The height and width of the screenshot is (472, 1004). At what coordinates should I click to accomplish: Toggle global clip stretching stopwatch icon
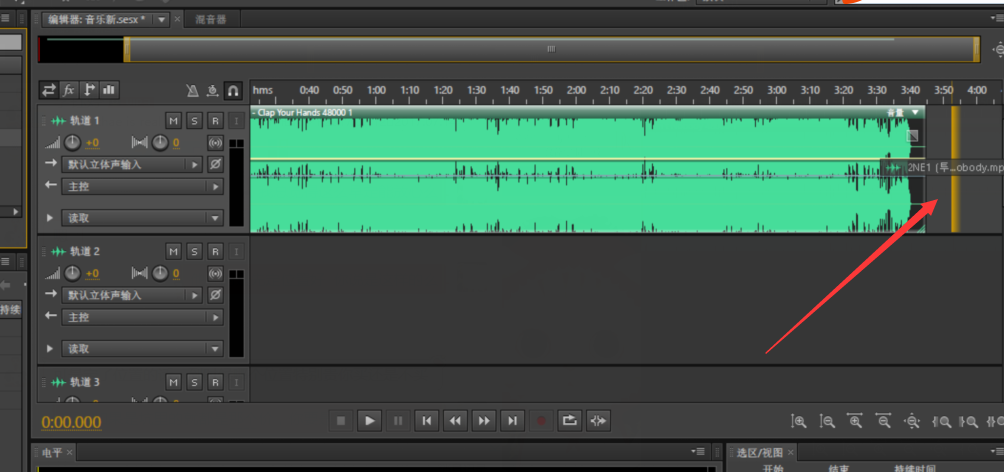(213, 91)
